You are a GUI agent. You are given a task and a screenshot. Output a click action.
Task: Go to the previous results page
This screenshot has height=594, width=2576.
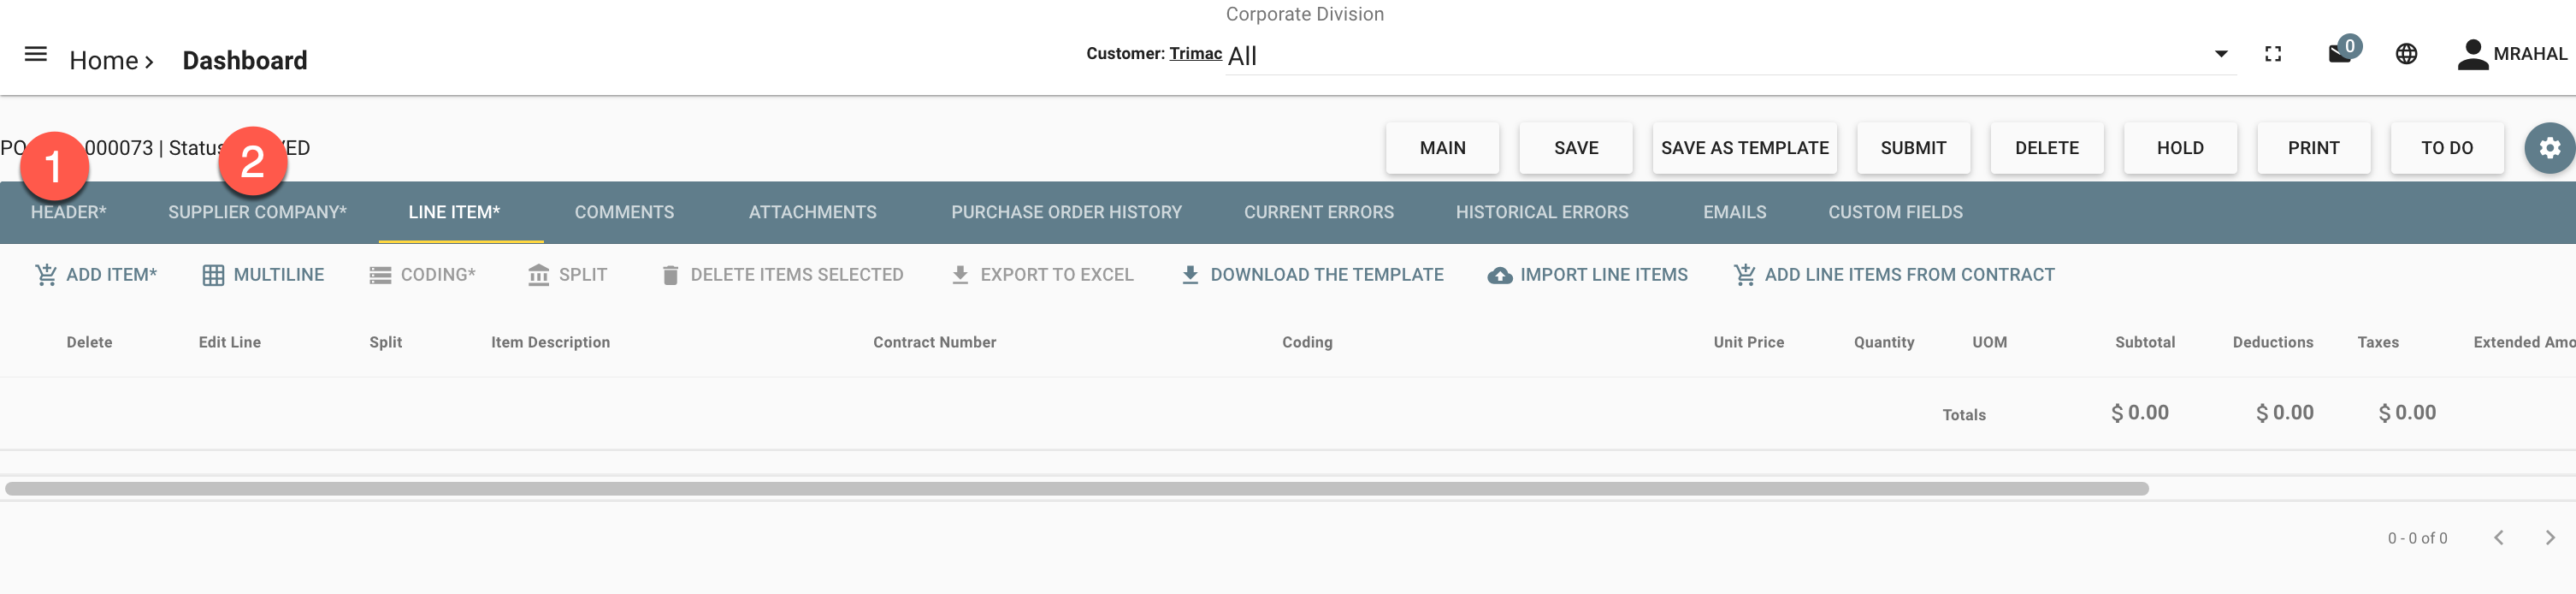[2498, 538]
